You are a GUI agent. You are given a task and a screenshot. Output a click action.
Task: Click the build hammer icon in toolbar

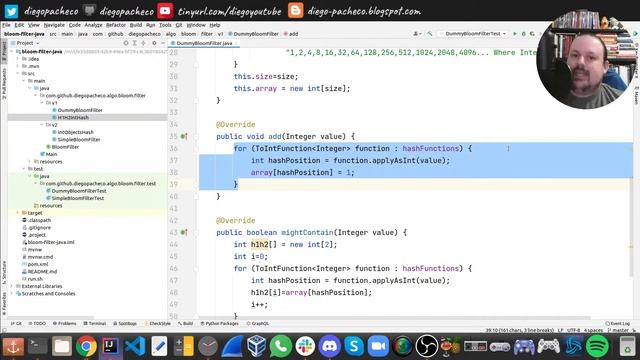pyautogui.click(x=429, y=33)
